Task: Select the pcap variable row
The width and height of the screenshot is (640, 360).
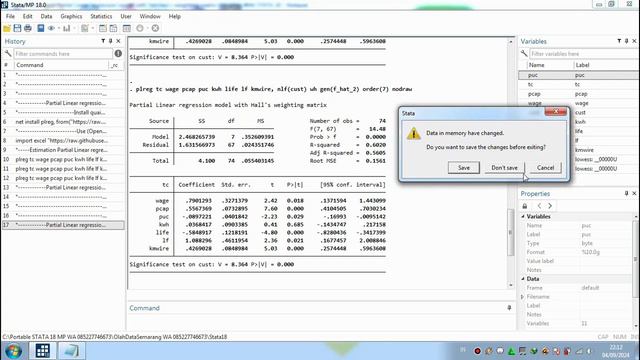Action: (578, 94)
